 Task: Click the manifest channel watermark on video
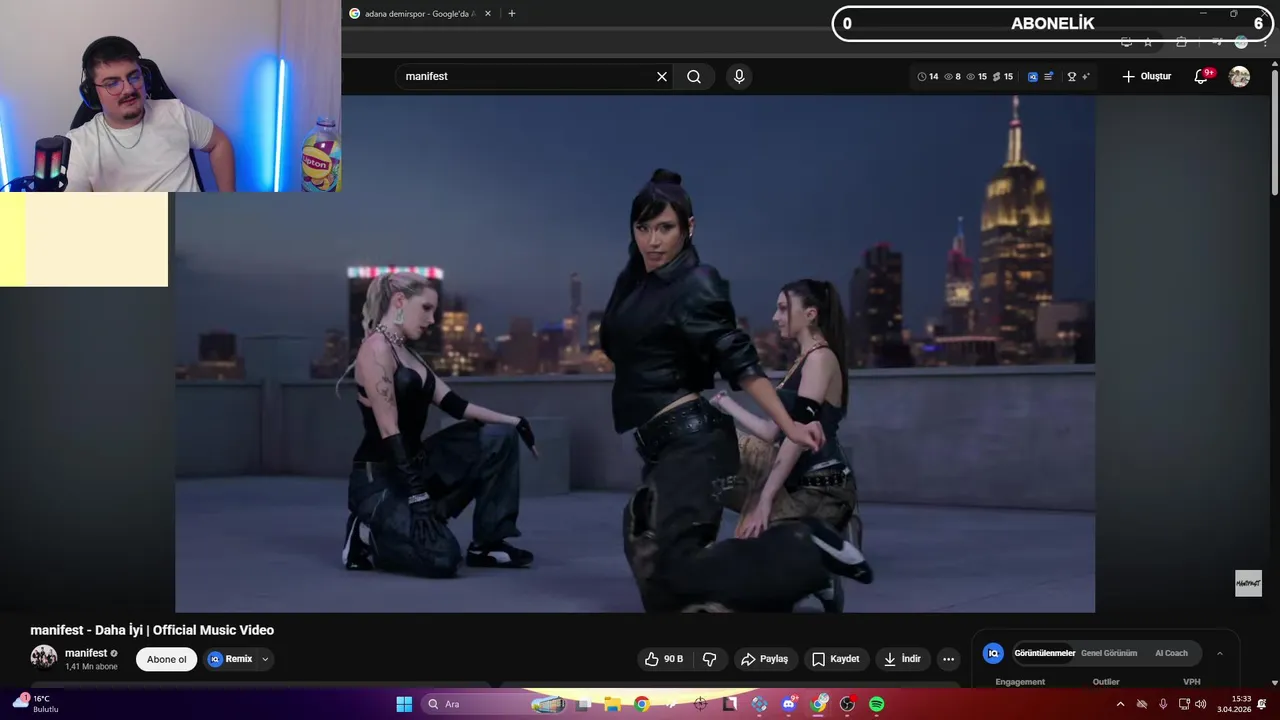coord(1248,583)
